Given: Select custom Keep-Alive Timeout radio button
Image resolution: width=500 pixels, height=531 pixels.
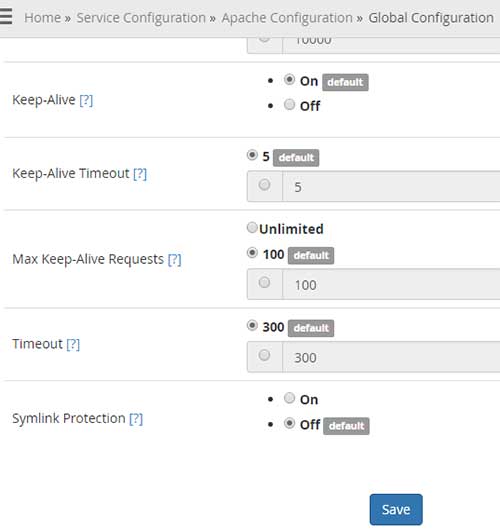Looking at the screenshot, I should [x=264, y=185].
